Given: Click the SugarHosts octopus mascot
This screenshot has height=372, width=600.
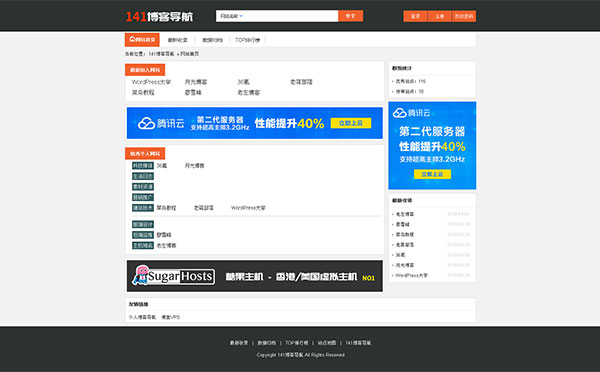Looking at the screenshot, I should (140, 275).
